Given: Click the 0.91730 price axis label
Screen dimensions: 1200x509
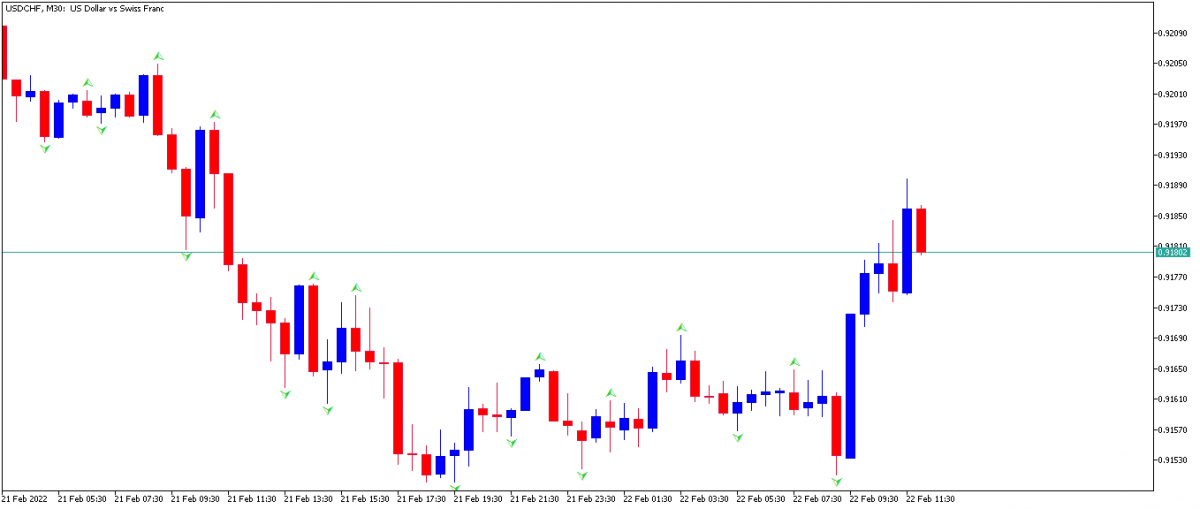Looking at the screenshot, I should [x=1172, y=308].
